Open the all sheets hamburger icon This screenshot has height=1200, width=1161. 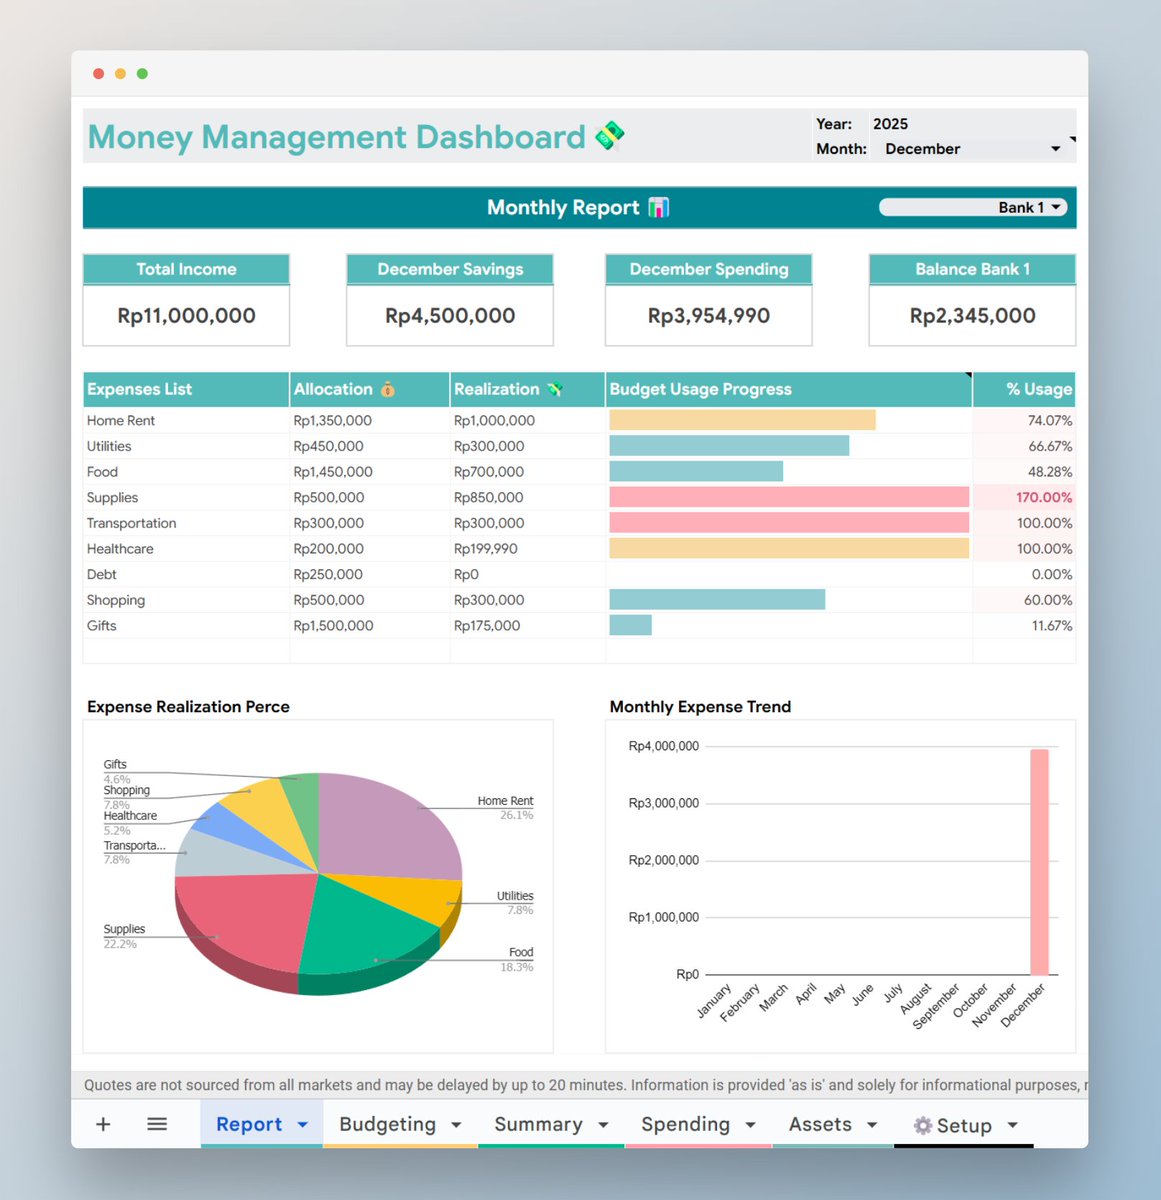tap(157, 1123)
